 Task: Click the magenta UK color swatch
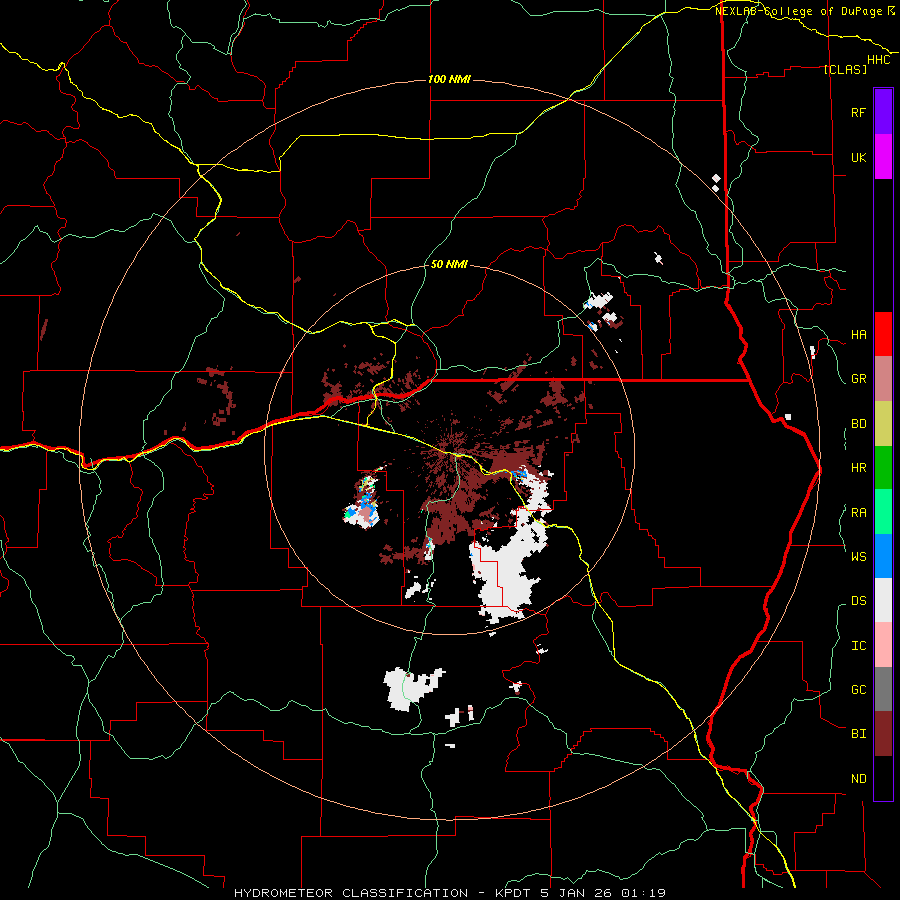[883, 157]
